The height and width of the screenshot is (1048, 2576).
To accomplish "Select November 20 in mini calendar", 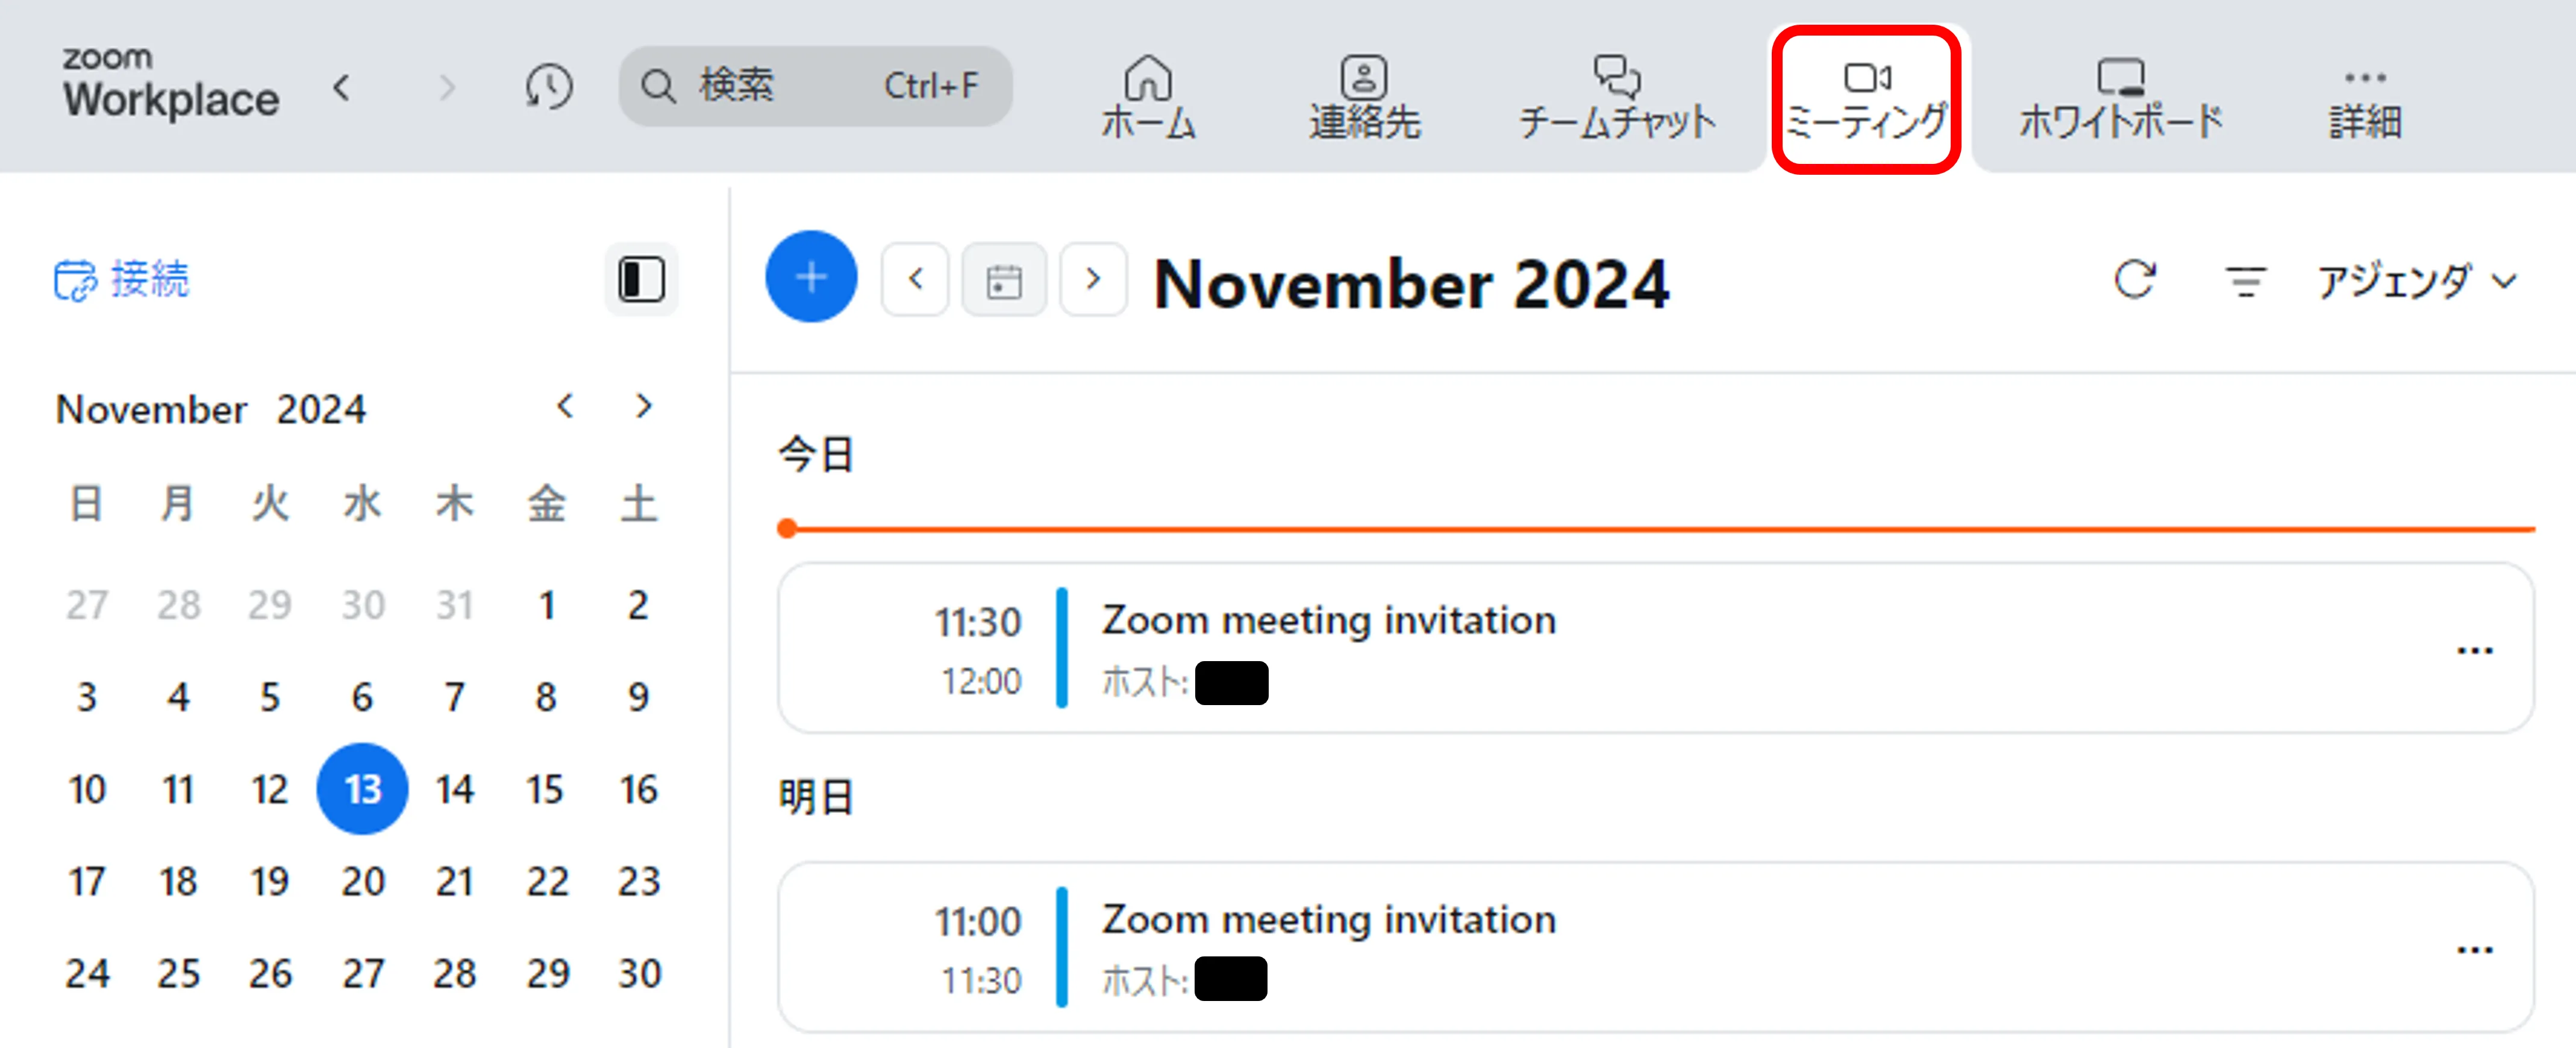I will click(x=362, y=881).
